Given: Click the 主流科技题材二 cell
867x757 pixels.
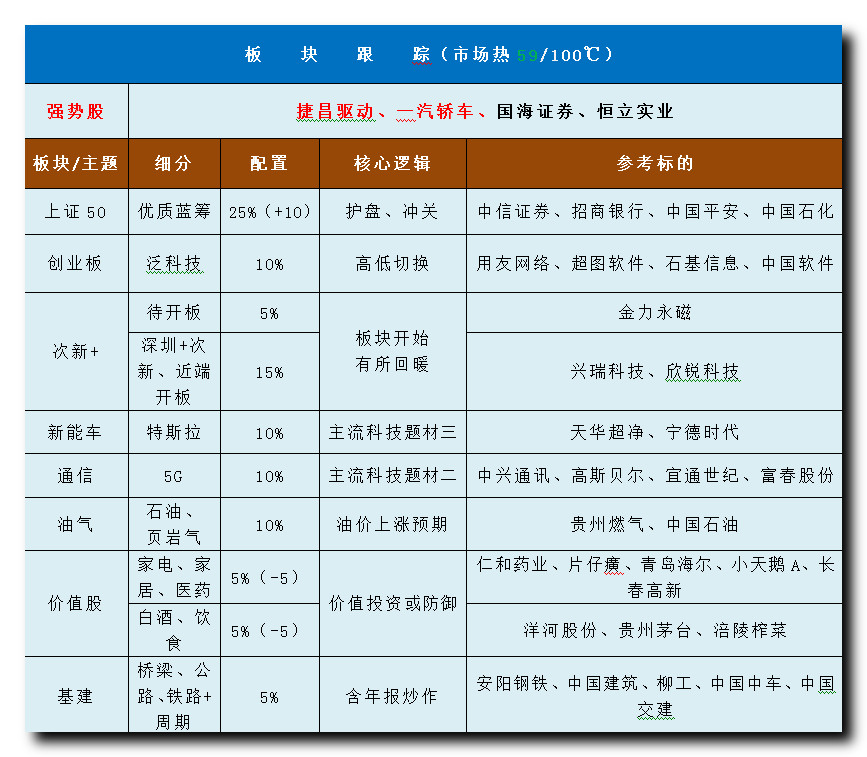Looking at the screenshot, I should (x=393, y=476).
